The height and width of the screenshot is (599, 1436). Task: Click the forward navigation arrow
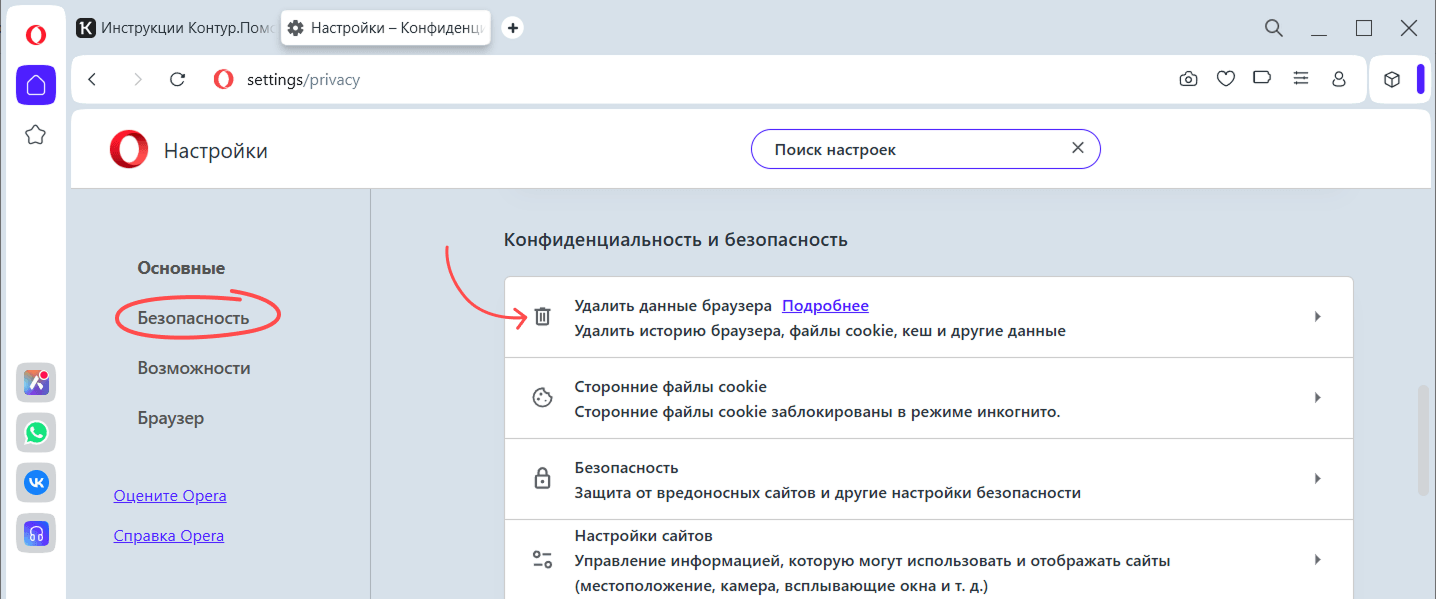[138, 79]
